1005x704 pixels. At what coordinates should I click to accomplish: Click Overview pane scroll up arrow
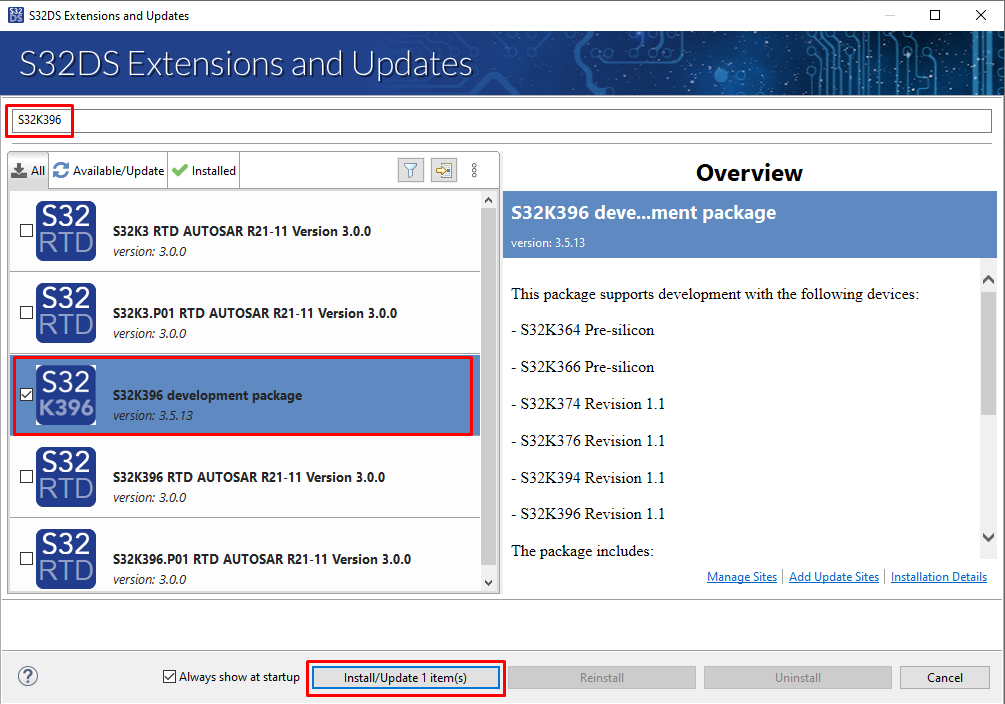tap(988, 280)
